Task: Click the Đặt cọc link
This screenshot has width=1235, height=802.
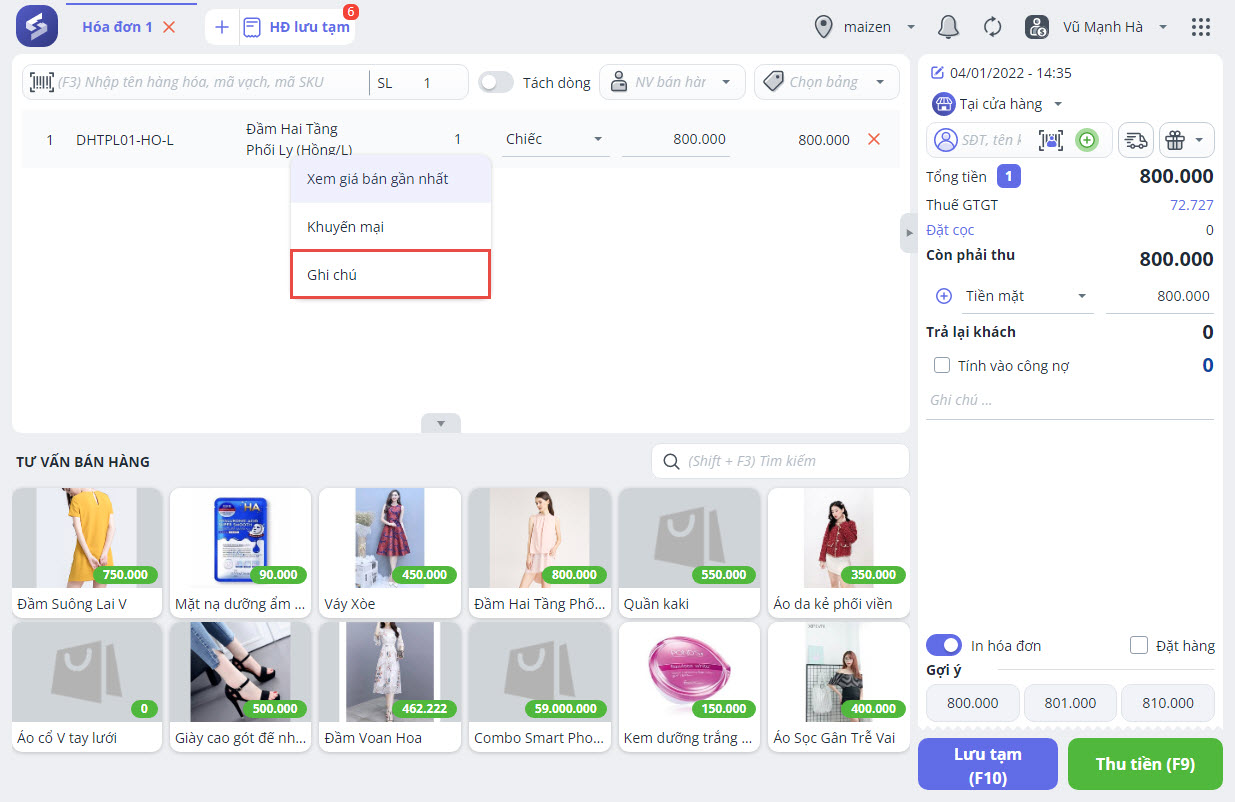Action: point(950,230)
